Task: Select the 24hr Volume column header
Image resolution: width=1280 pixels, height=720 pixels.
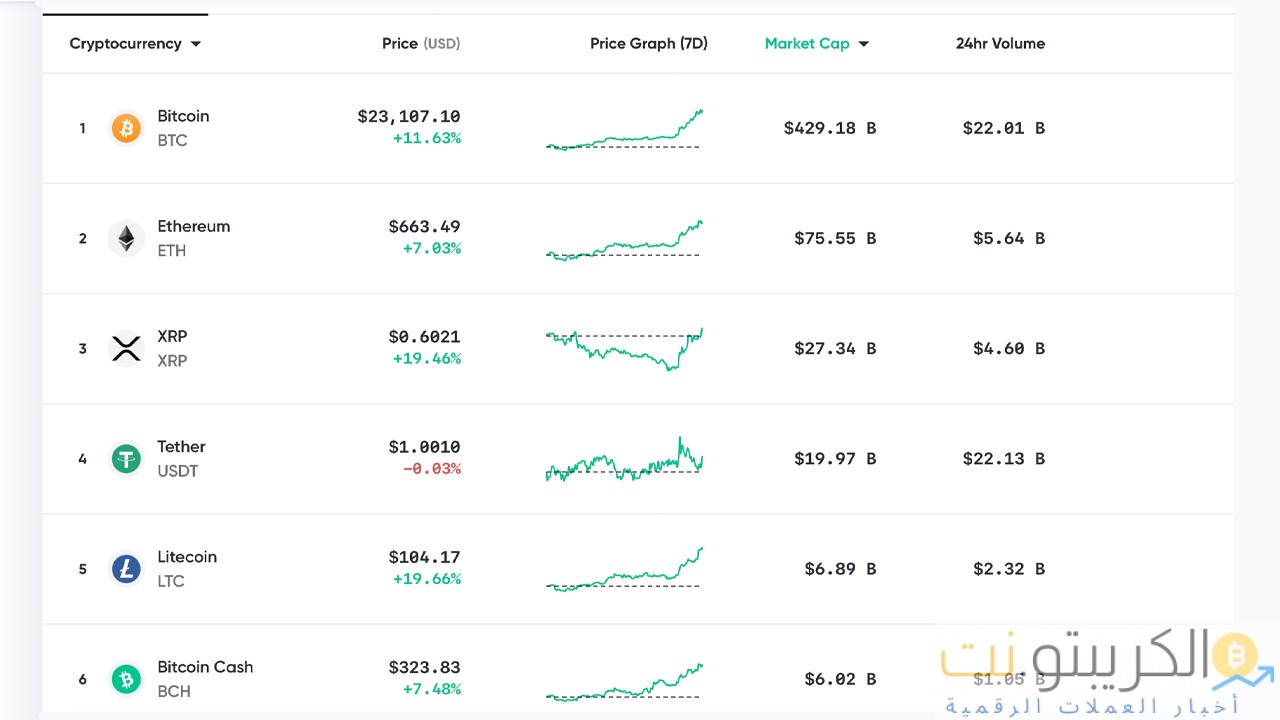Action: click(x=1000, y=43)
